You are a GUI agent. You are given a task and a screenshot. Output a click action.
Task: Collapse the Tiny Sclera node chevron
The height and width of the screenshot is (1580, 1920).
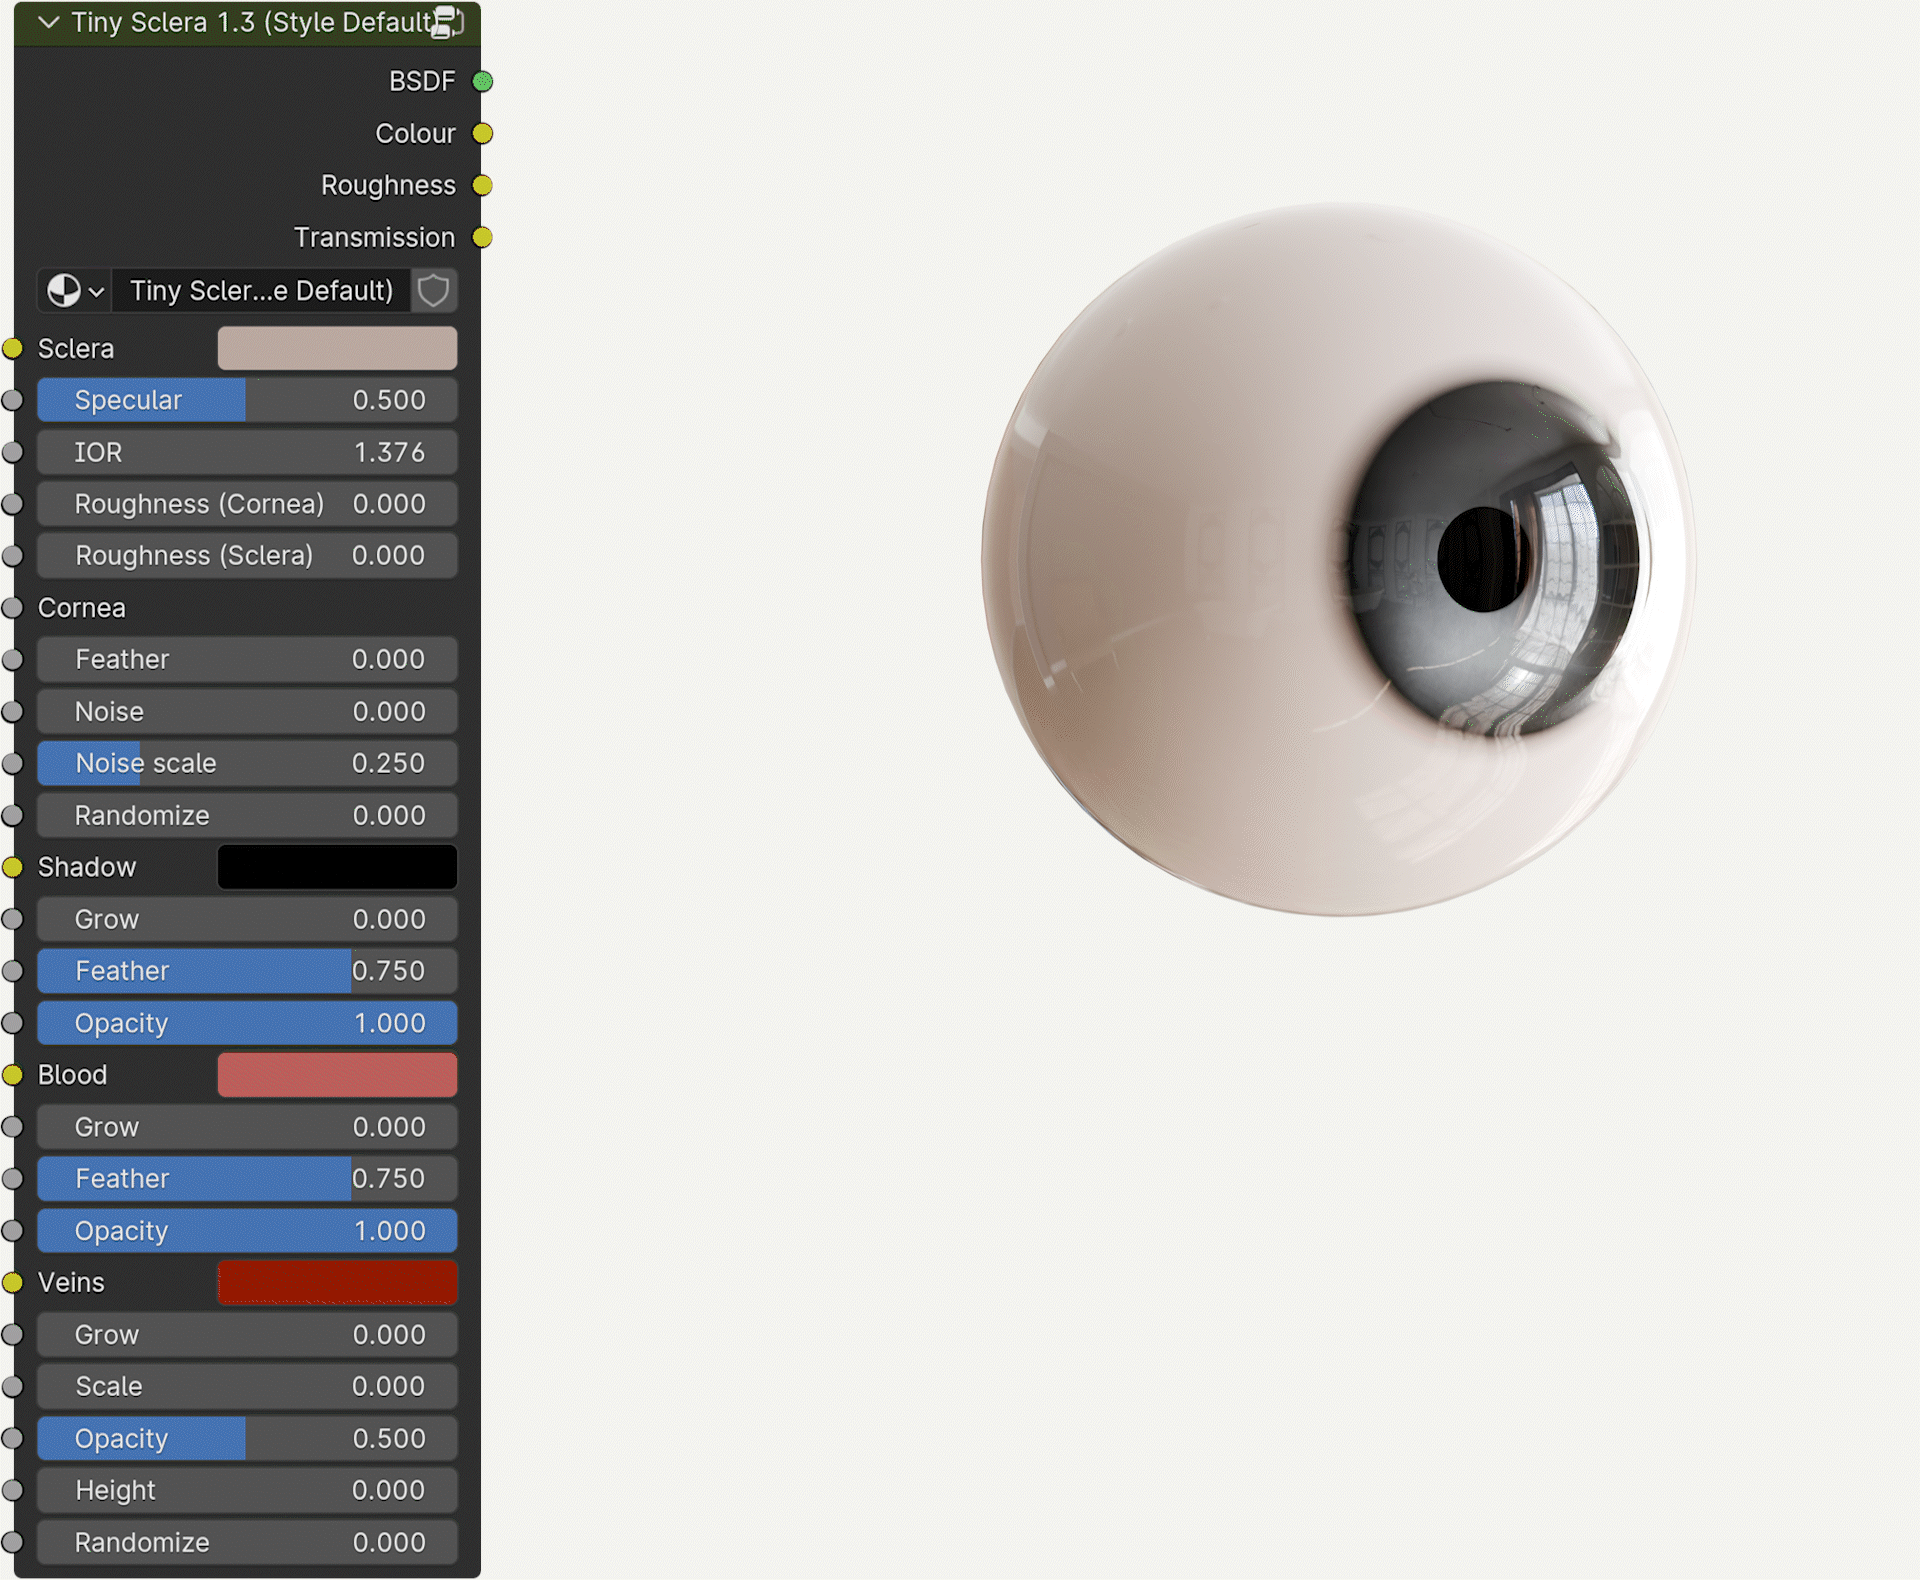(x=48, y=22)
